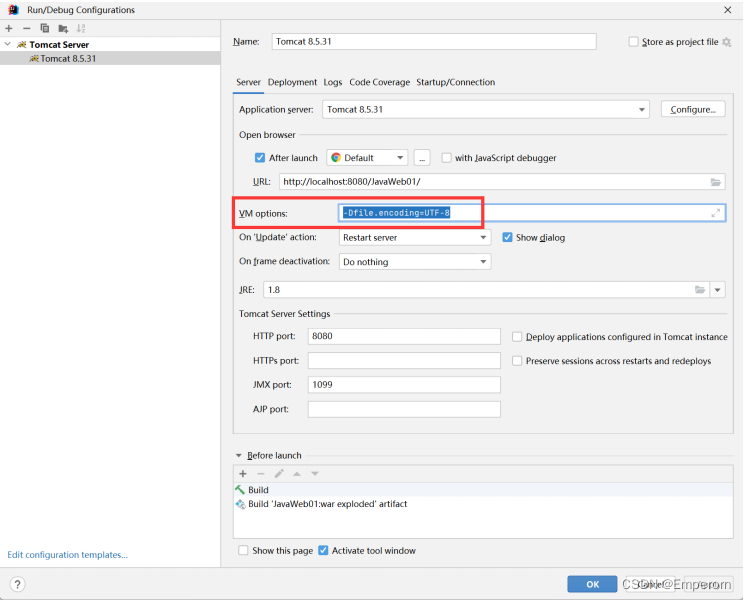Screen dimensions: 746x601
Task: Browse for URL with folder icon
Action: (716, 182)
